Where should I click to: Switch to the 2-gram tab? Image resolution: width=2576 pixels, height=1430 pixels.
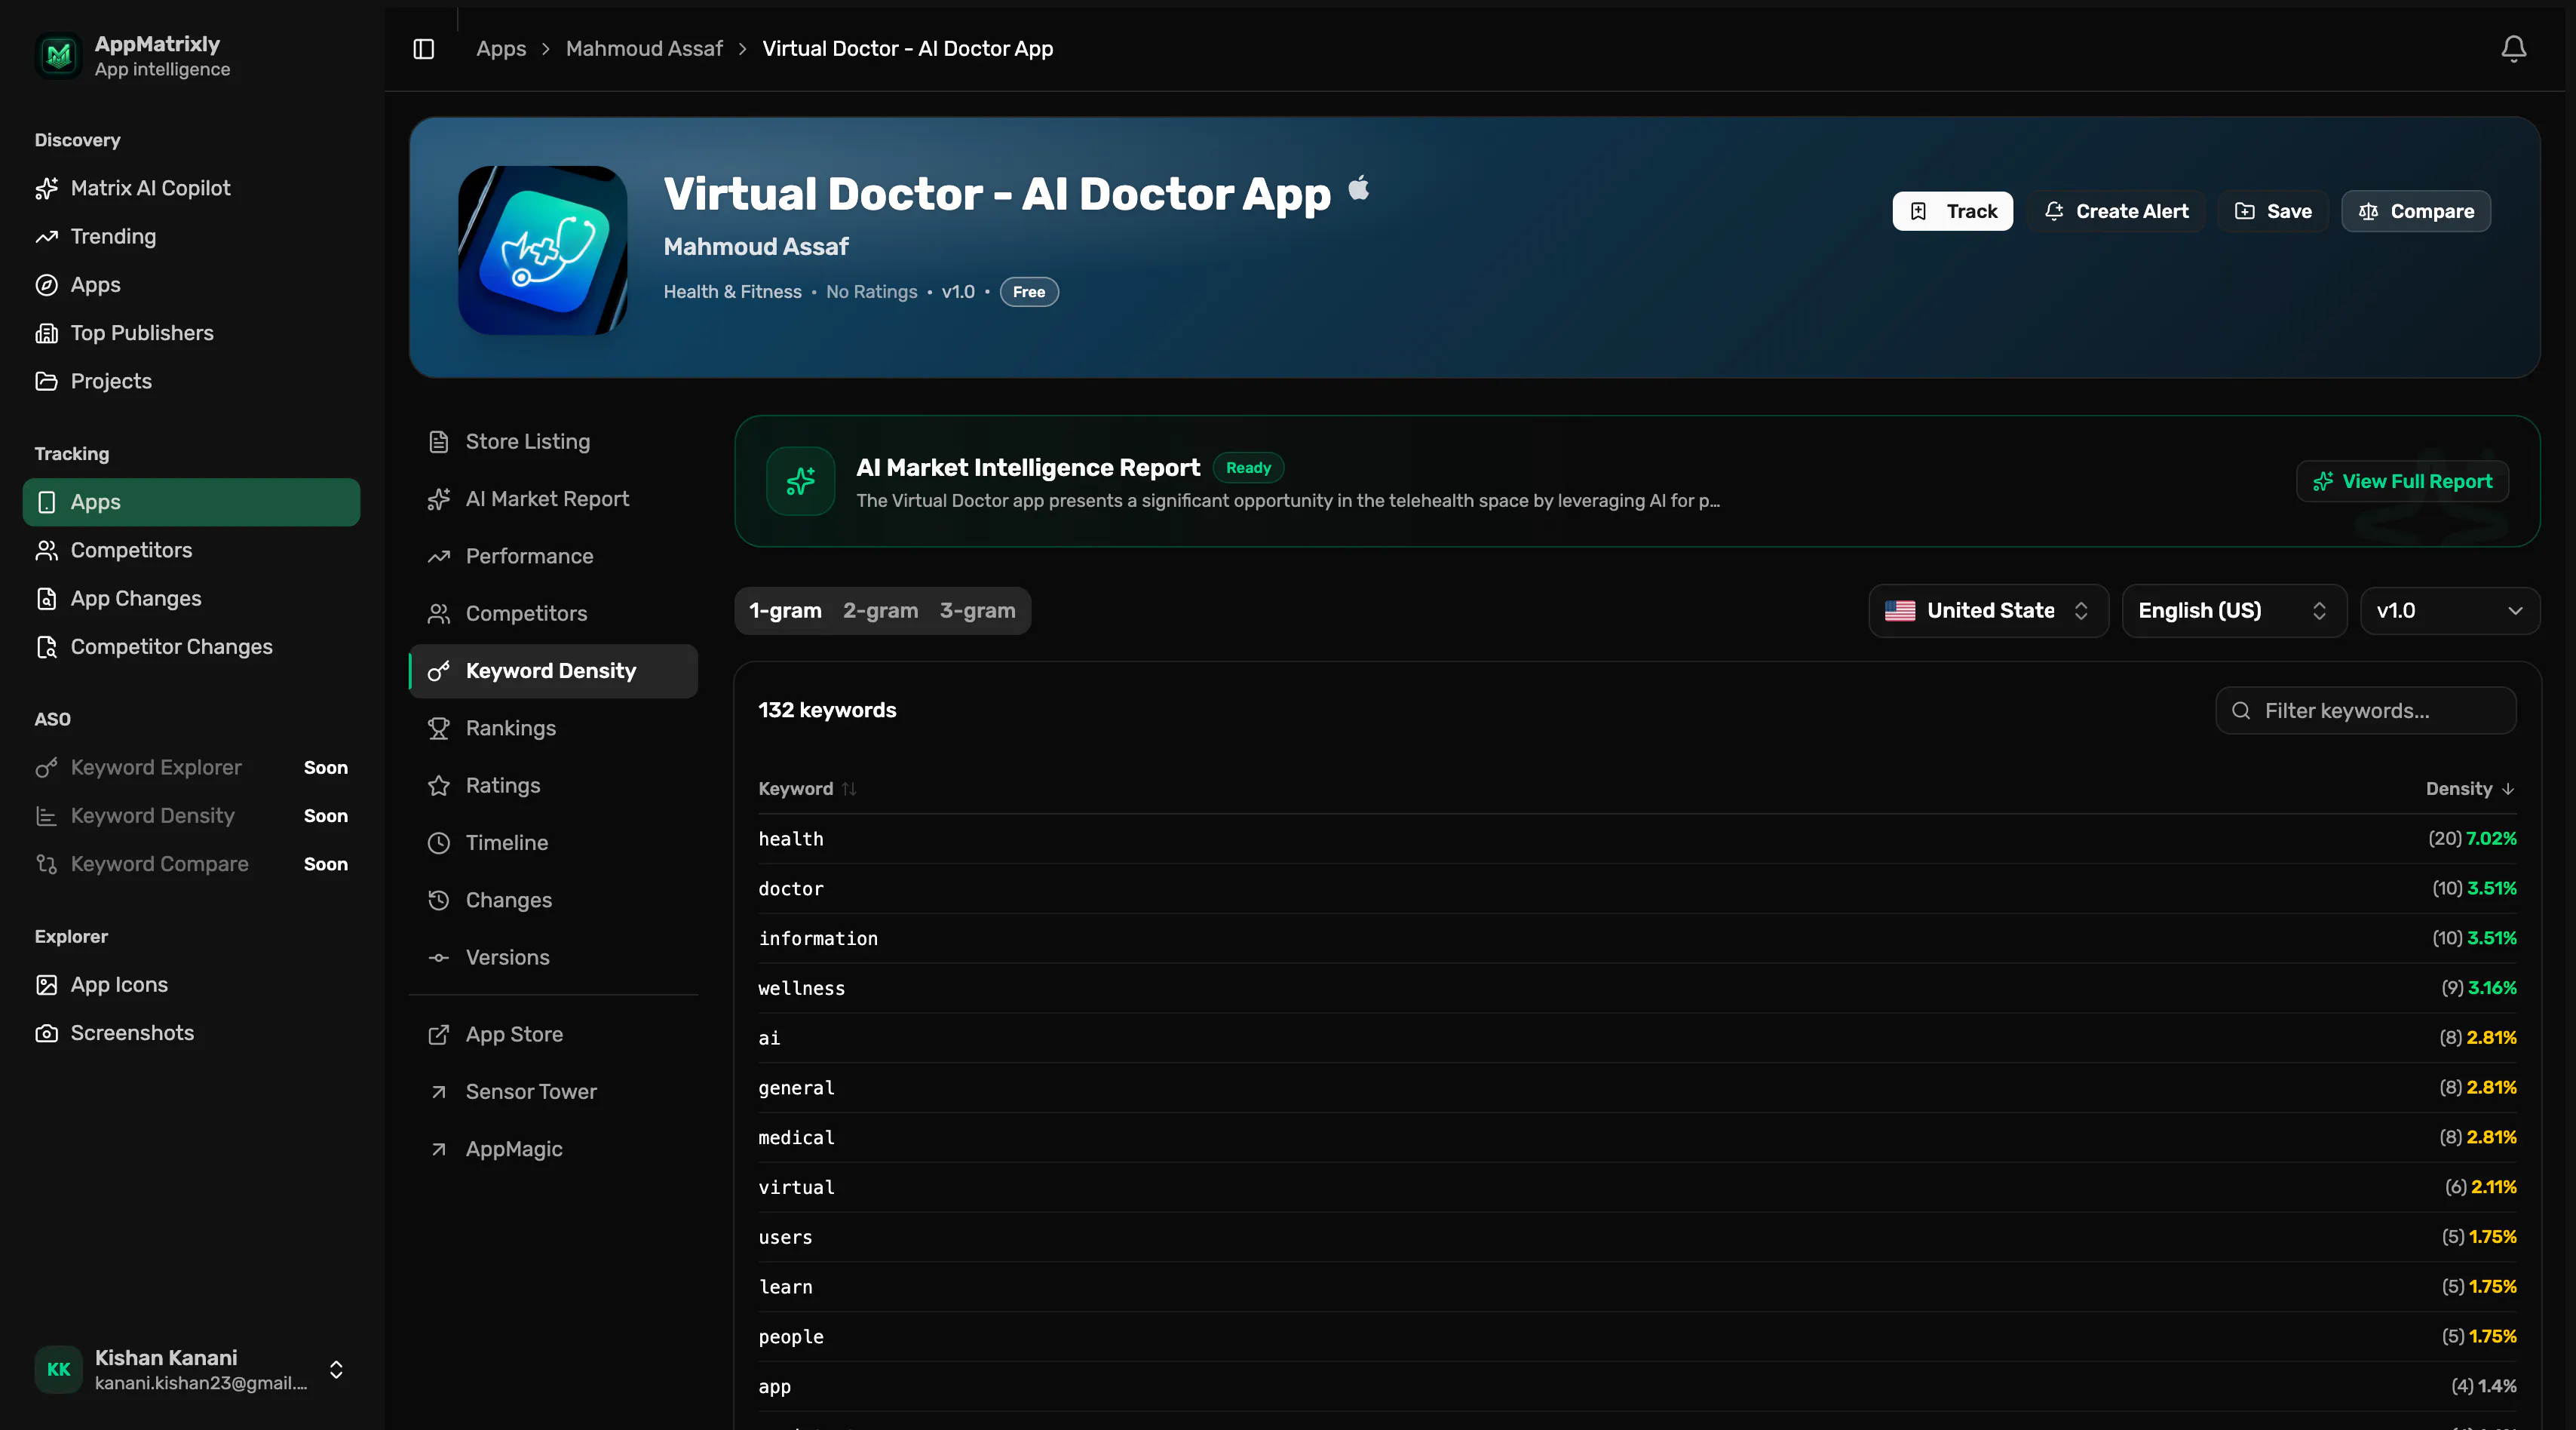click(x=880, y=611)
